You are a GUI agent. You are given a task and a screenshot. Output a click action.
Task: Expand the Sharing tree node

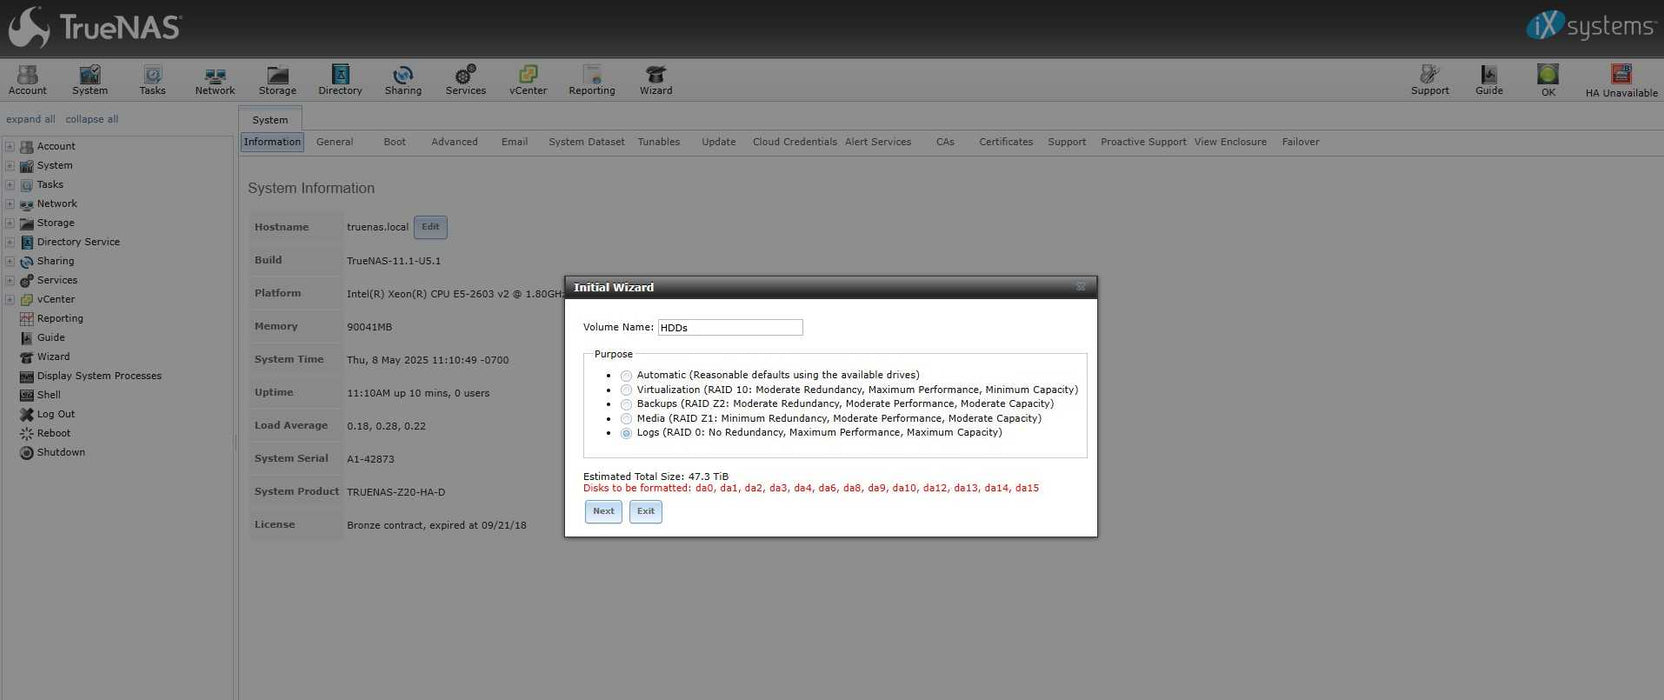click(10, 261)
